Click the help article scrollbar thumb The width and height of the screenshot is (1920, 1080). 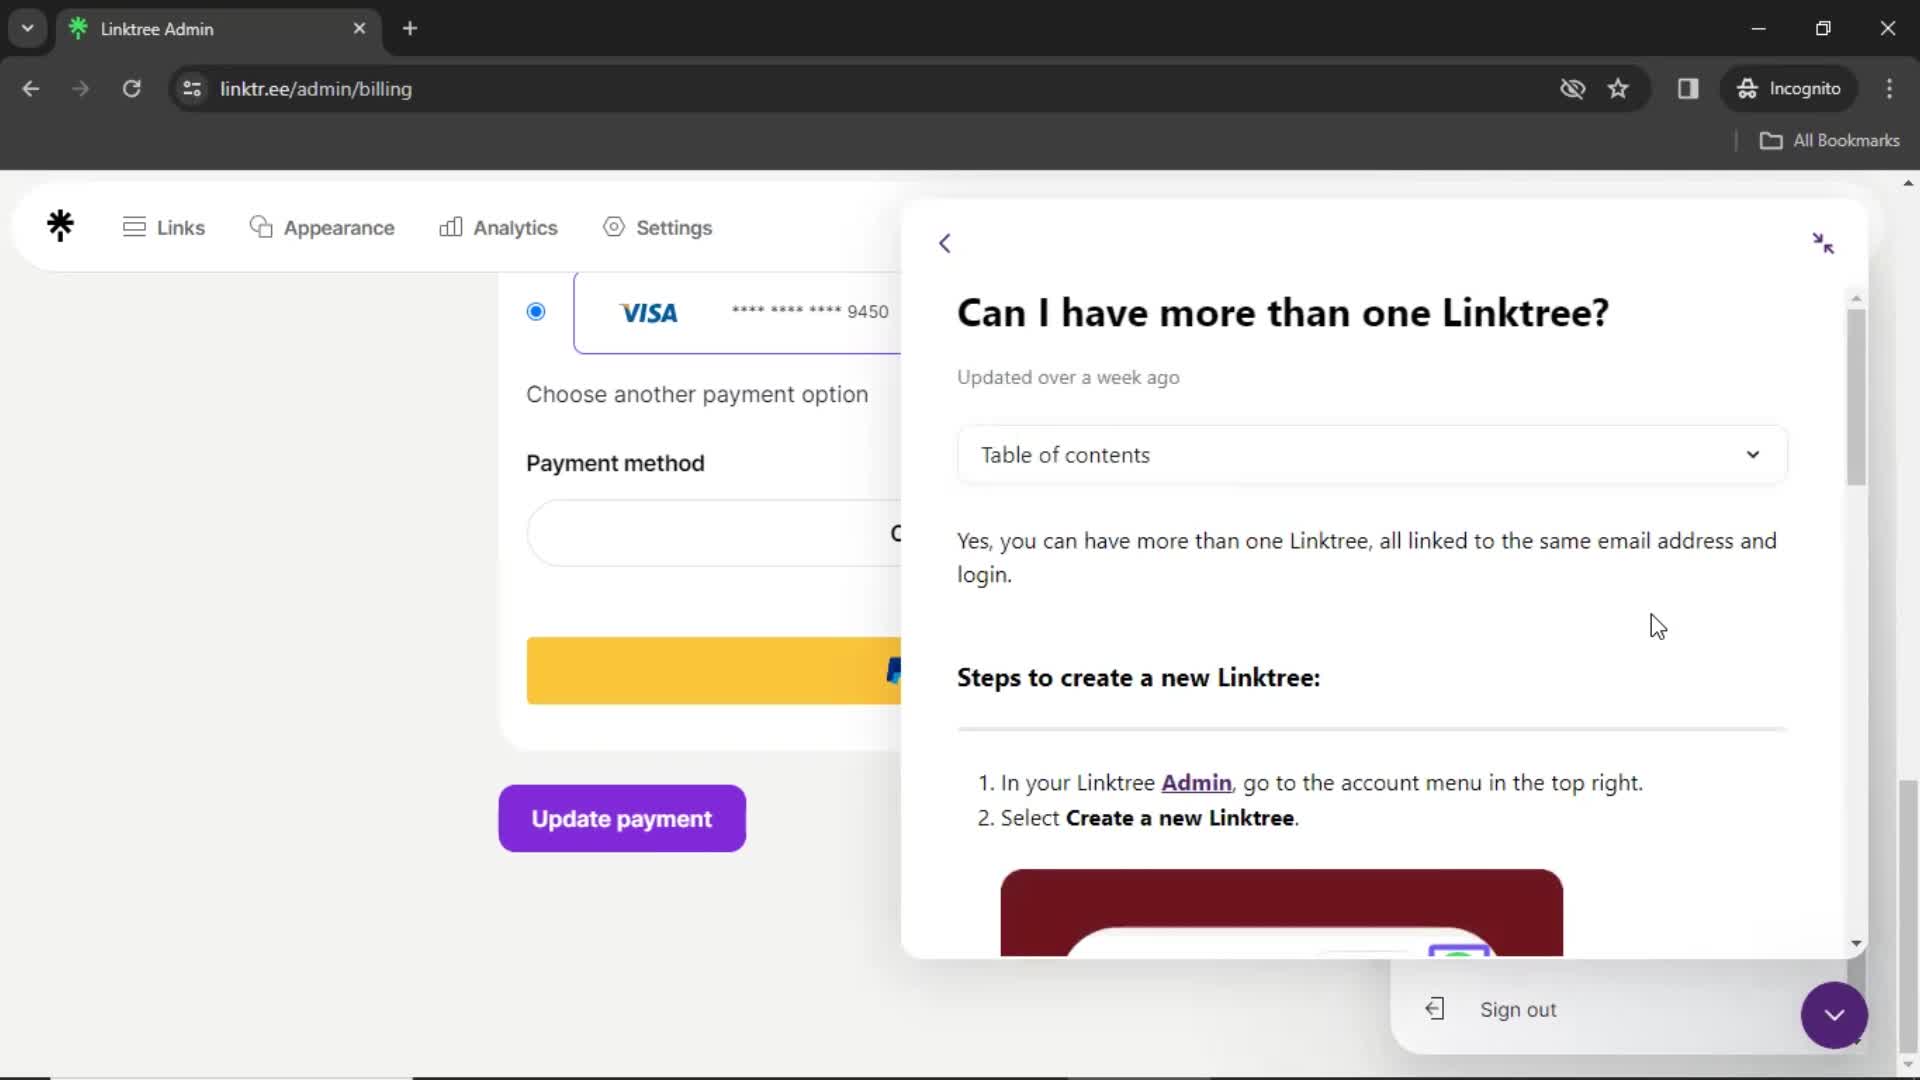click(1856, 397)
